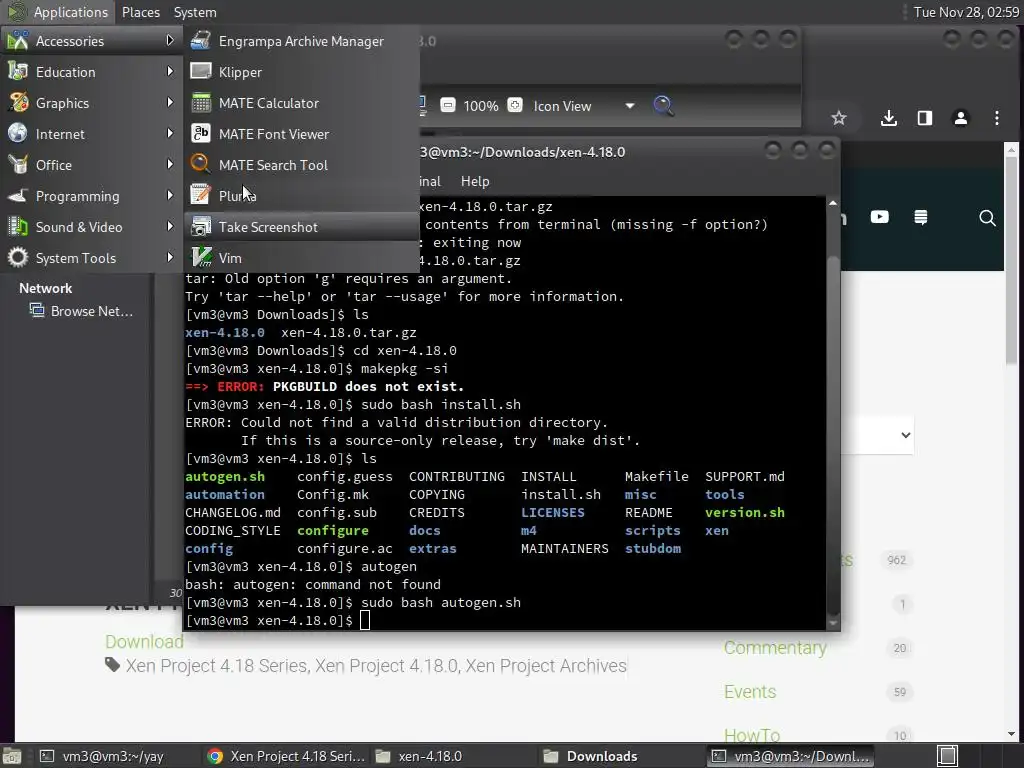Click the Xen Project Archives tag link
The width and height of the screenshot is (1024, 768).
point(546,666)
